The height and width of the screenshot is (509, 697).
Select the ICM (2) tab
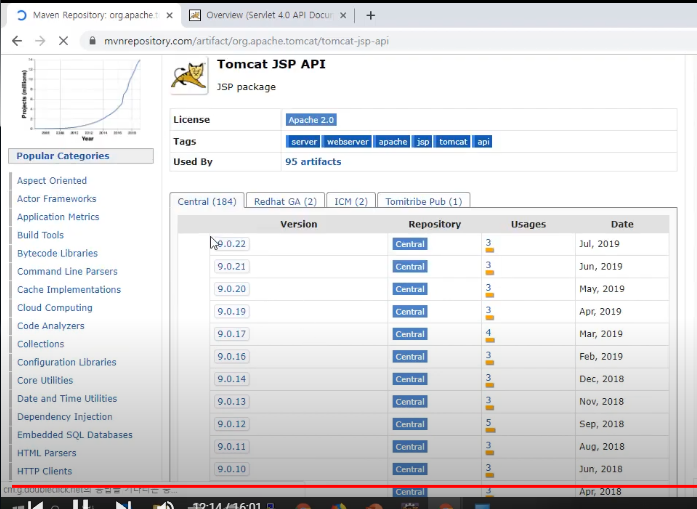click(351, 201)
